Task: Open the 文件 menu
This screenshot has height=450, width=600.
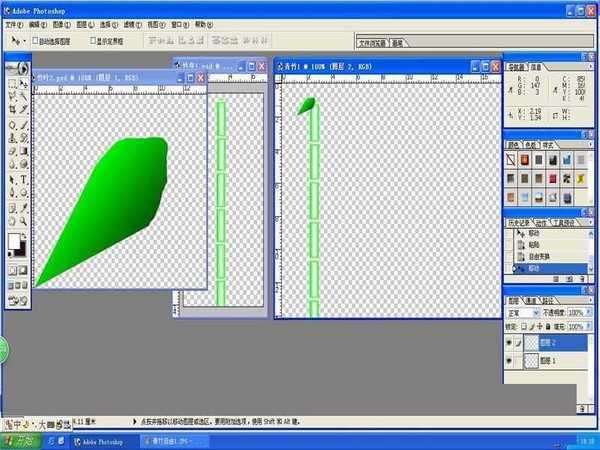Action: (13, 21)
